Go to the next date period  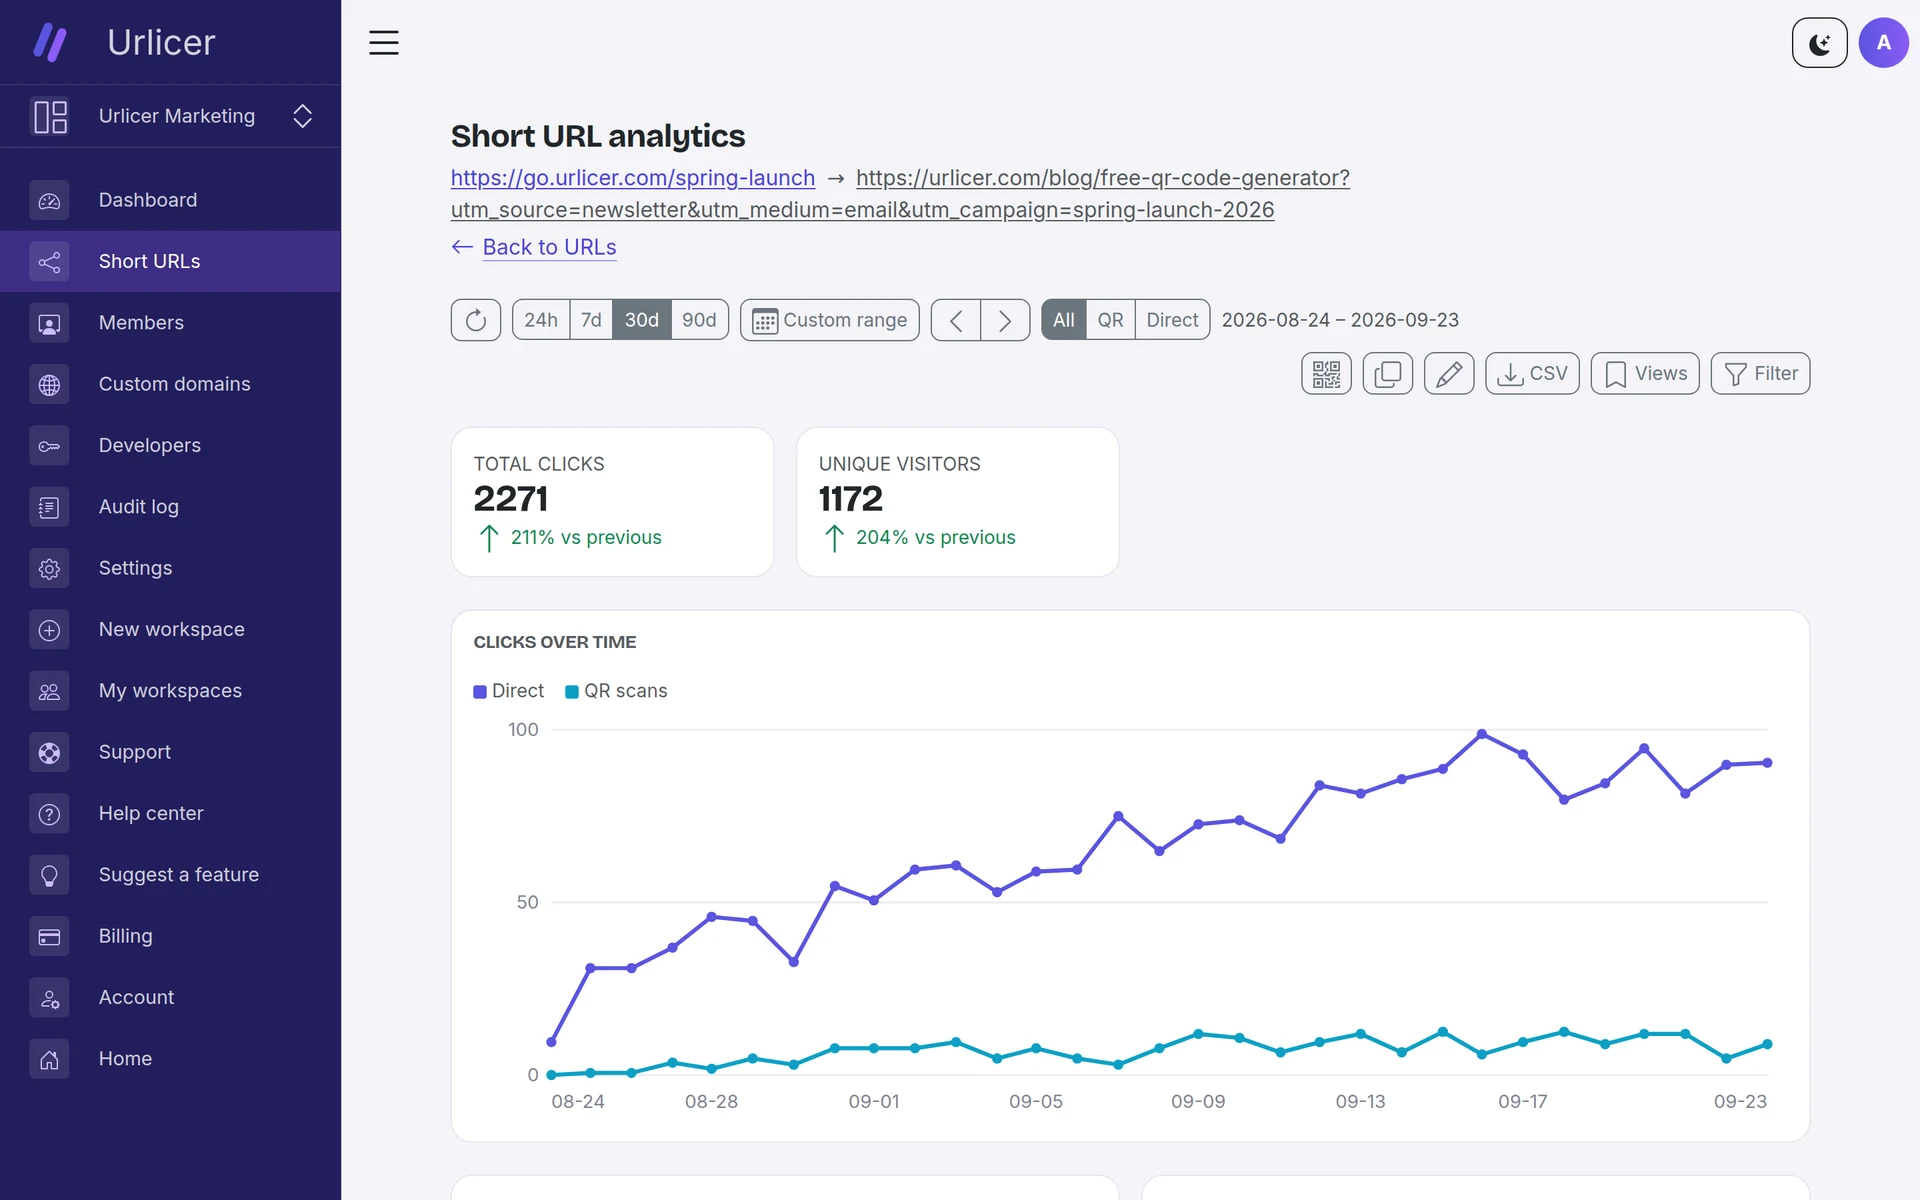1005,320
